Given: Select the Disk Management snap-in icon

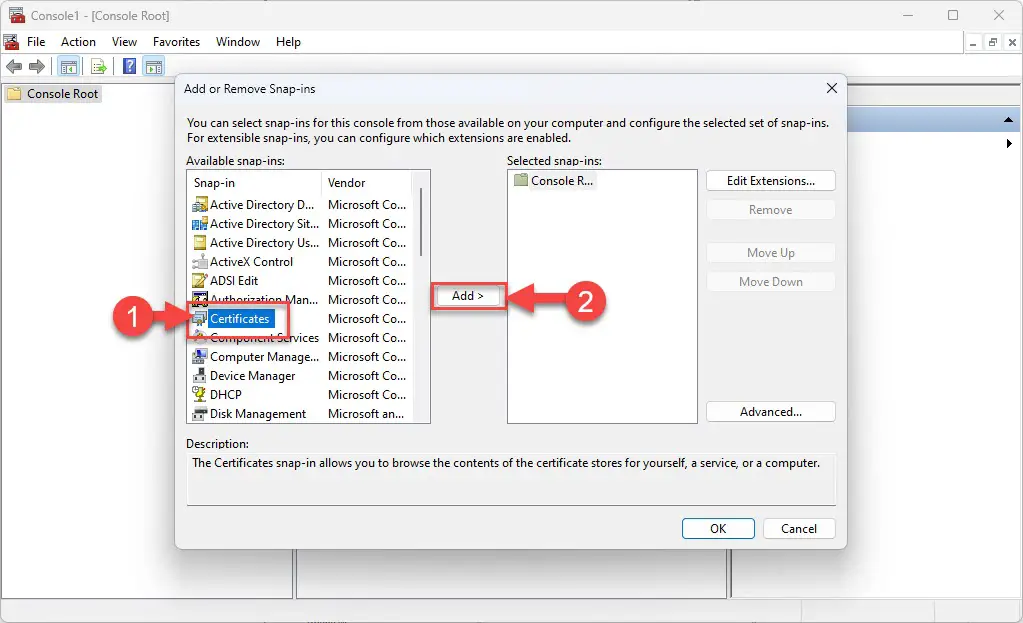Looking at the screenshot, I should (200, 414).
